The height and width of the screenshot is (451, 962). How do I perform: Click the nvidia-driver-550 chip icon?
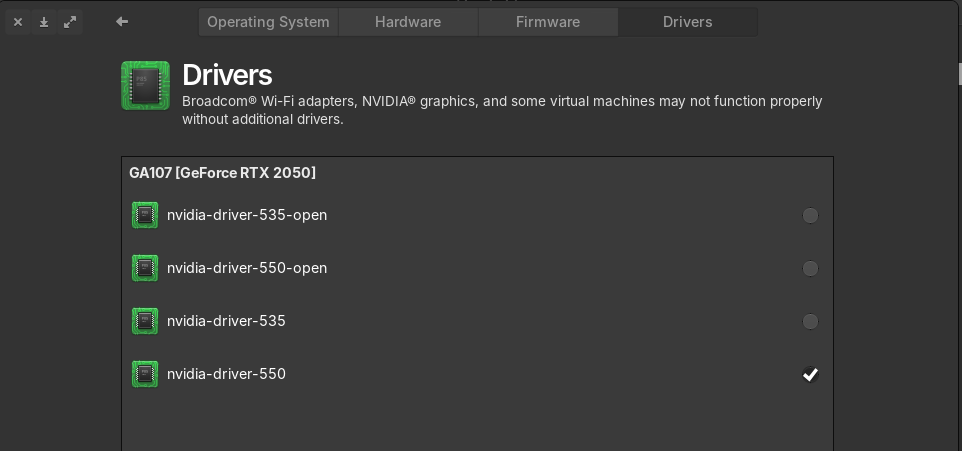coord(145,374)
